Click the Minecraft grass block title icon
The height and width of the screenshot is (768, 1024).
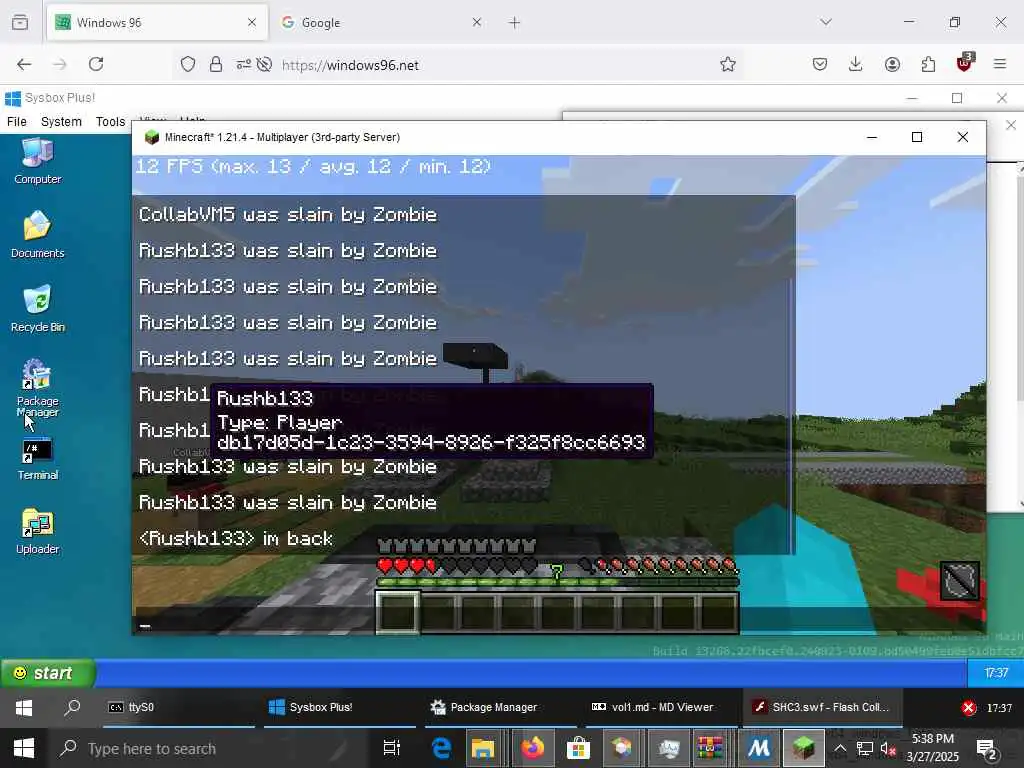(x=152, y=137)
